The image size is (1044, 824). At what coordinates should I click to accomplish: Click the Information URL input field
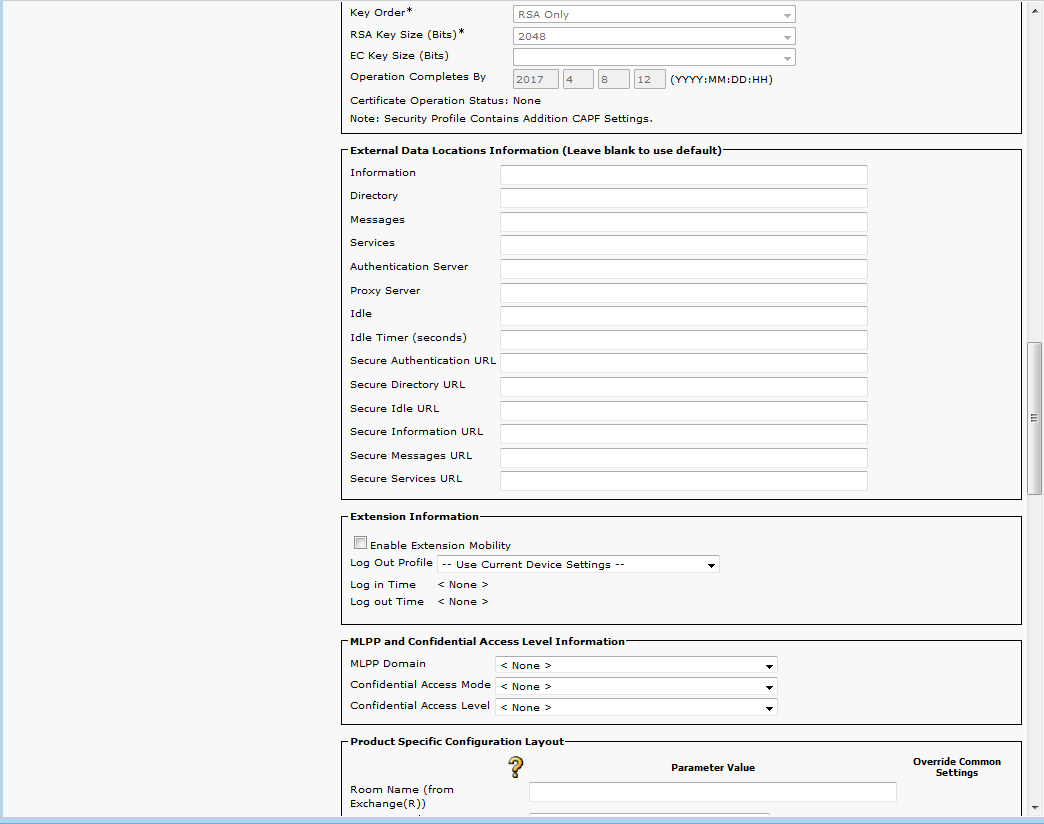tap(683, 175)
